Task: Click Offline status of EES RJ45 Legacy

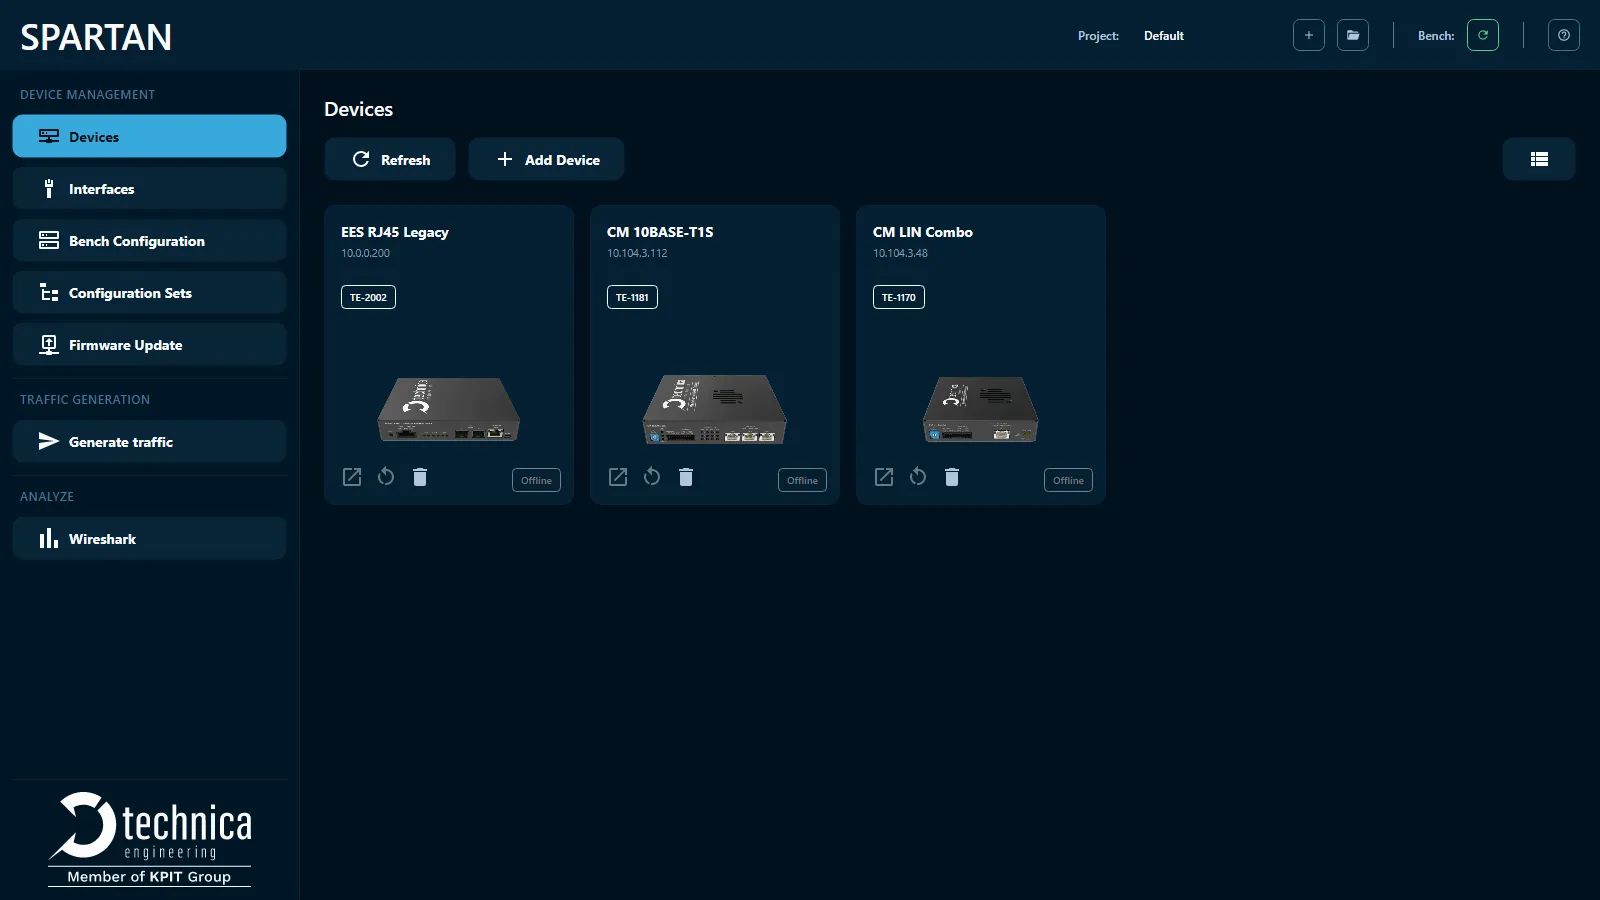Action: coord(536,480)
